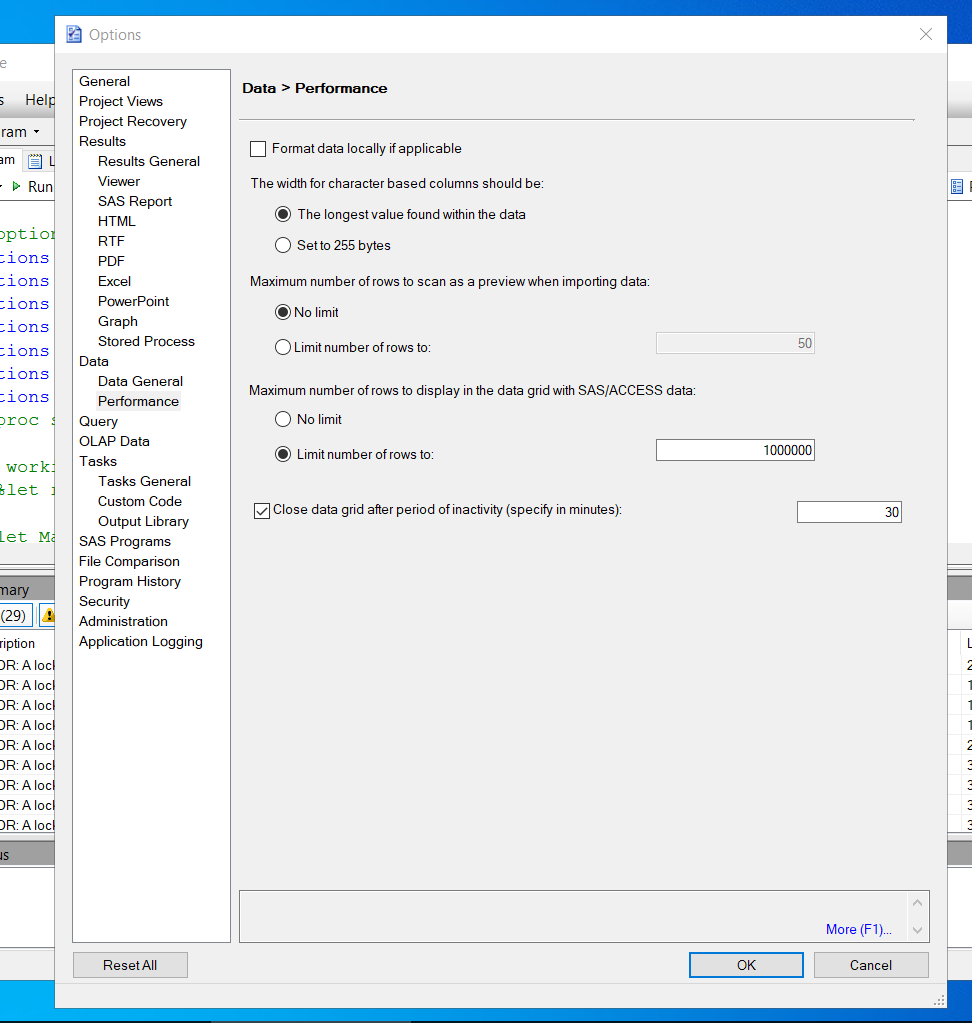Screen dimensions: 972x1023
Task: Open Output Library settings
Action: pos(143,521)
